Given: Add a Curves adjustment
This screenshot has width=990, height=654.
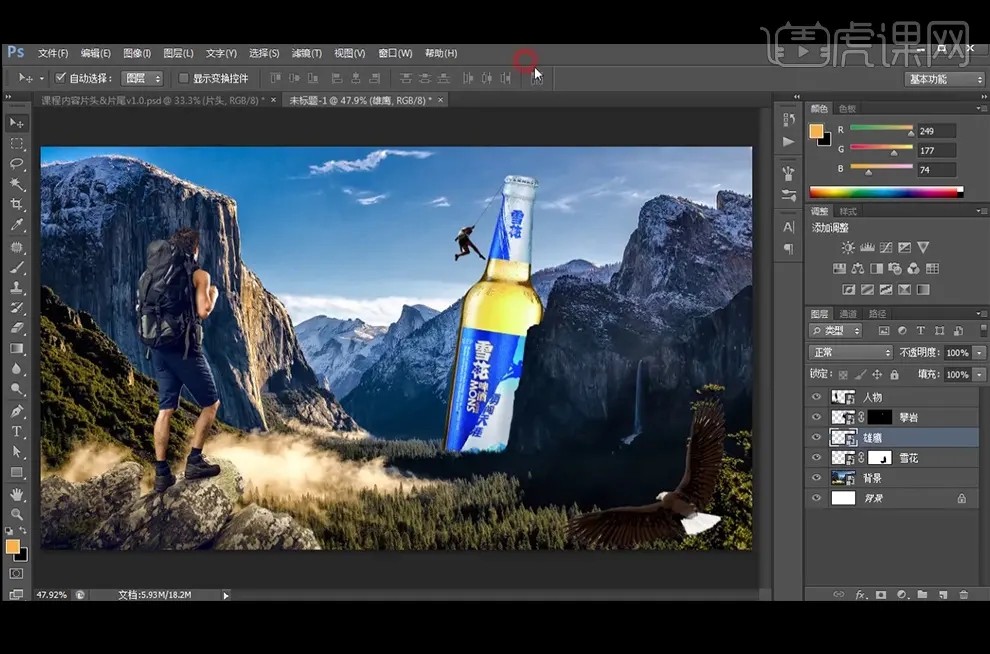Looking at the screenshot, I should (x=886, y=247).
